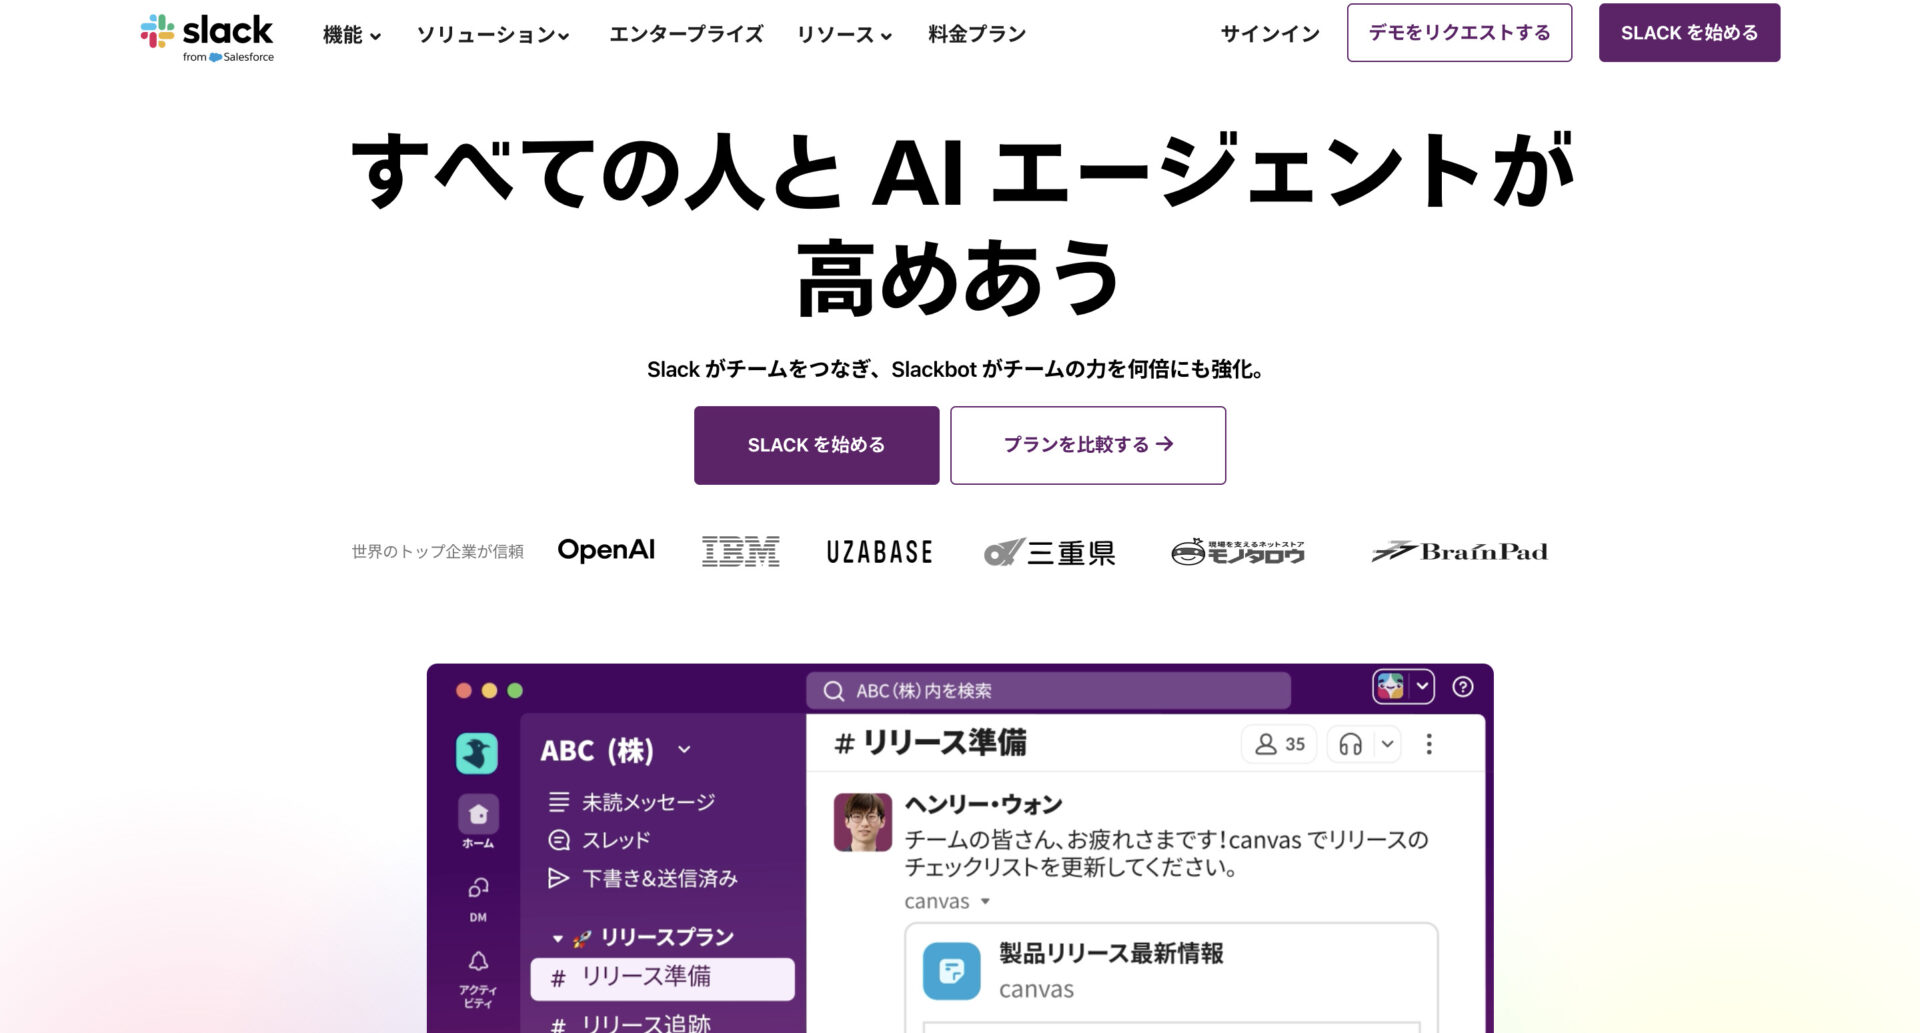Click the 35 members button
This screenshot has height=1033, width=1920.
pyautogui.click(x=1279, y=744)
